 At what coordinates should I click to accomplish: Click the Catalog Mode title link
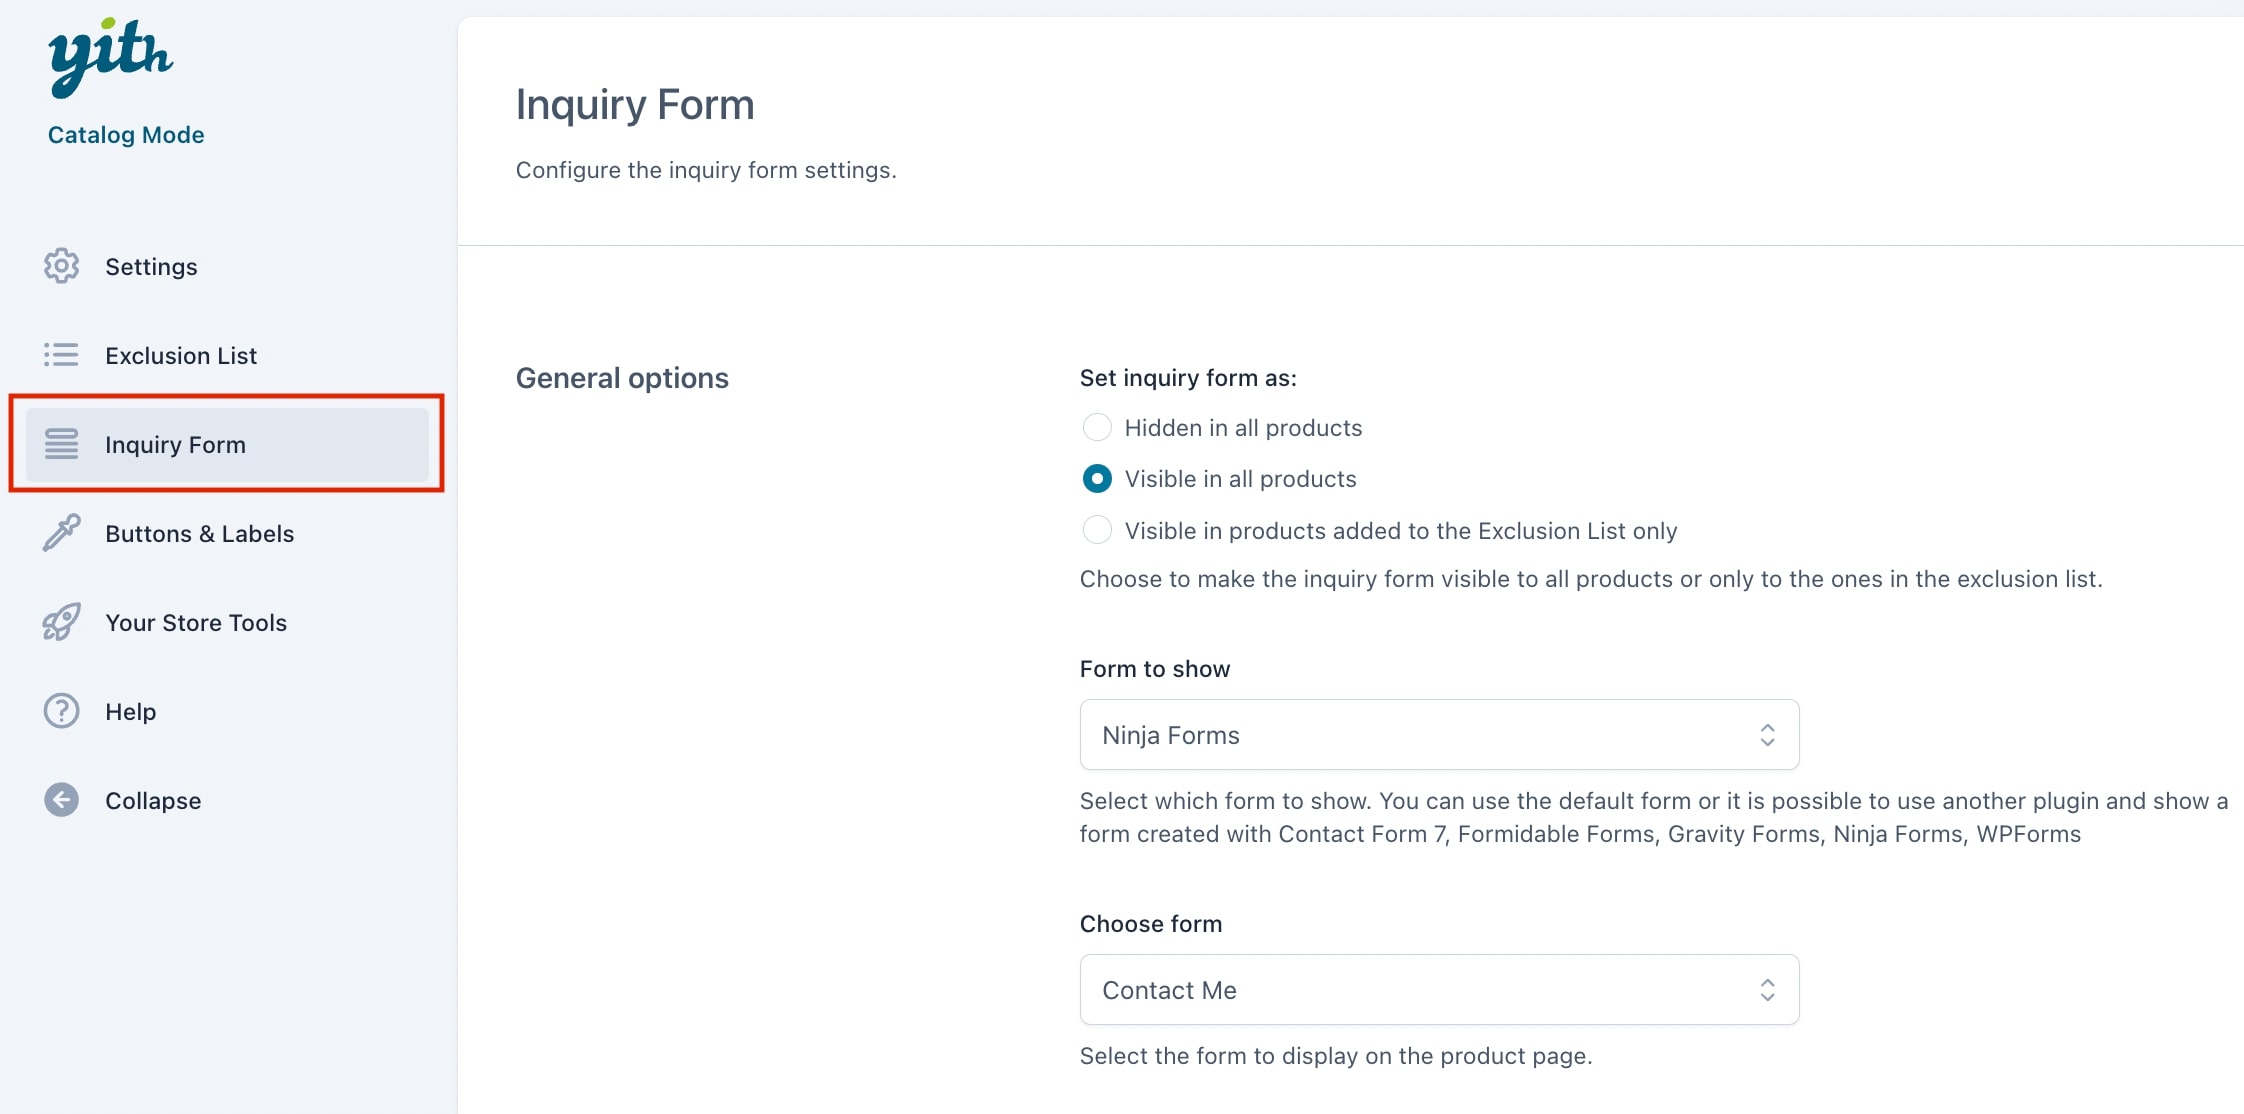click(126, 135)
